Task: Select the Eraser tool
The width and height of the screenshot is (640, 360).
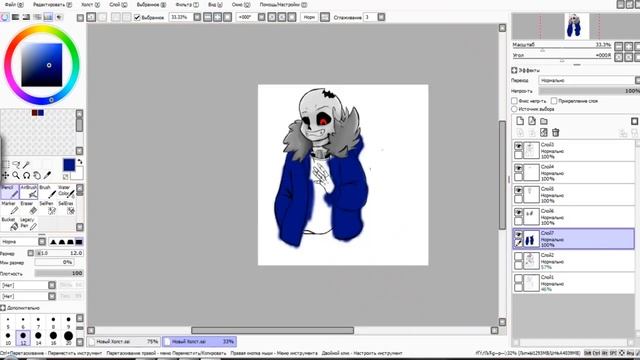Action: pyautogui.click(x=29, y=208)
